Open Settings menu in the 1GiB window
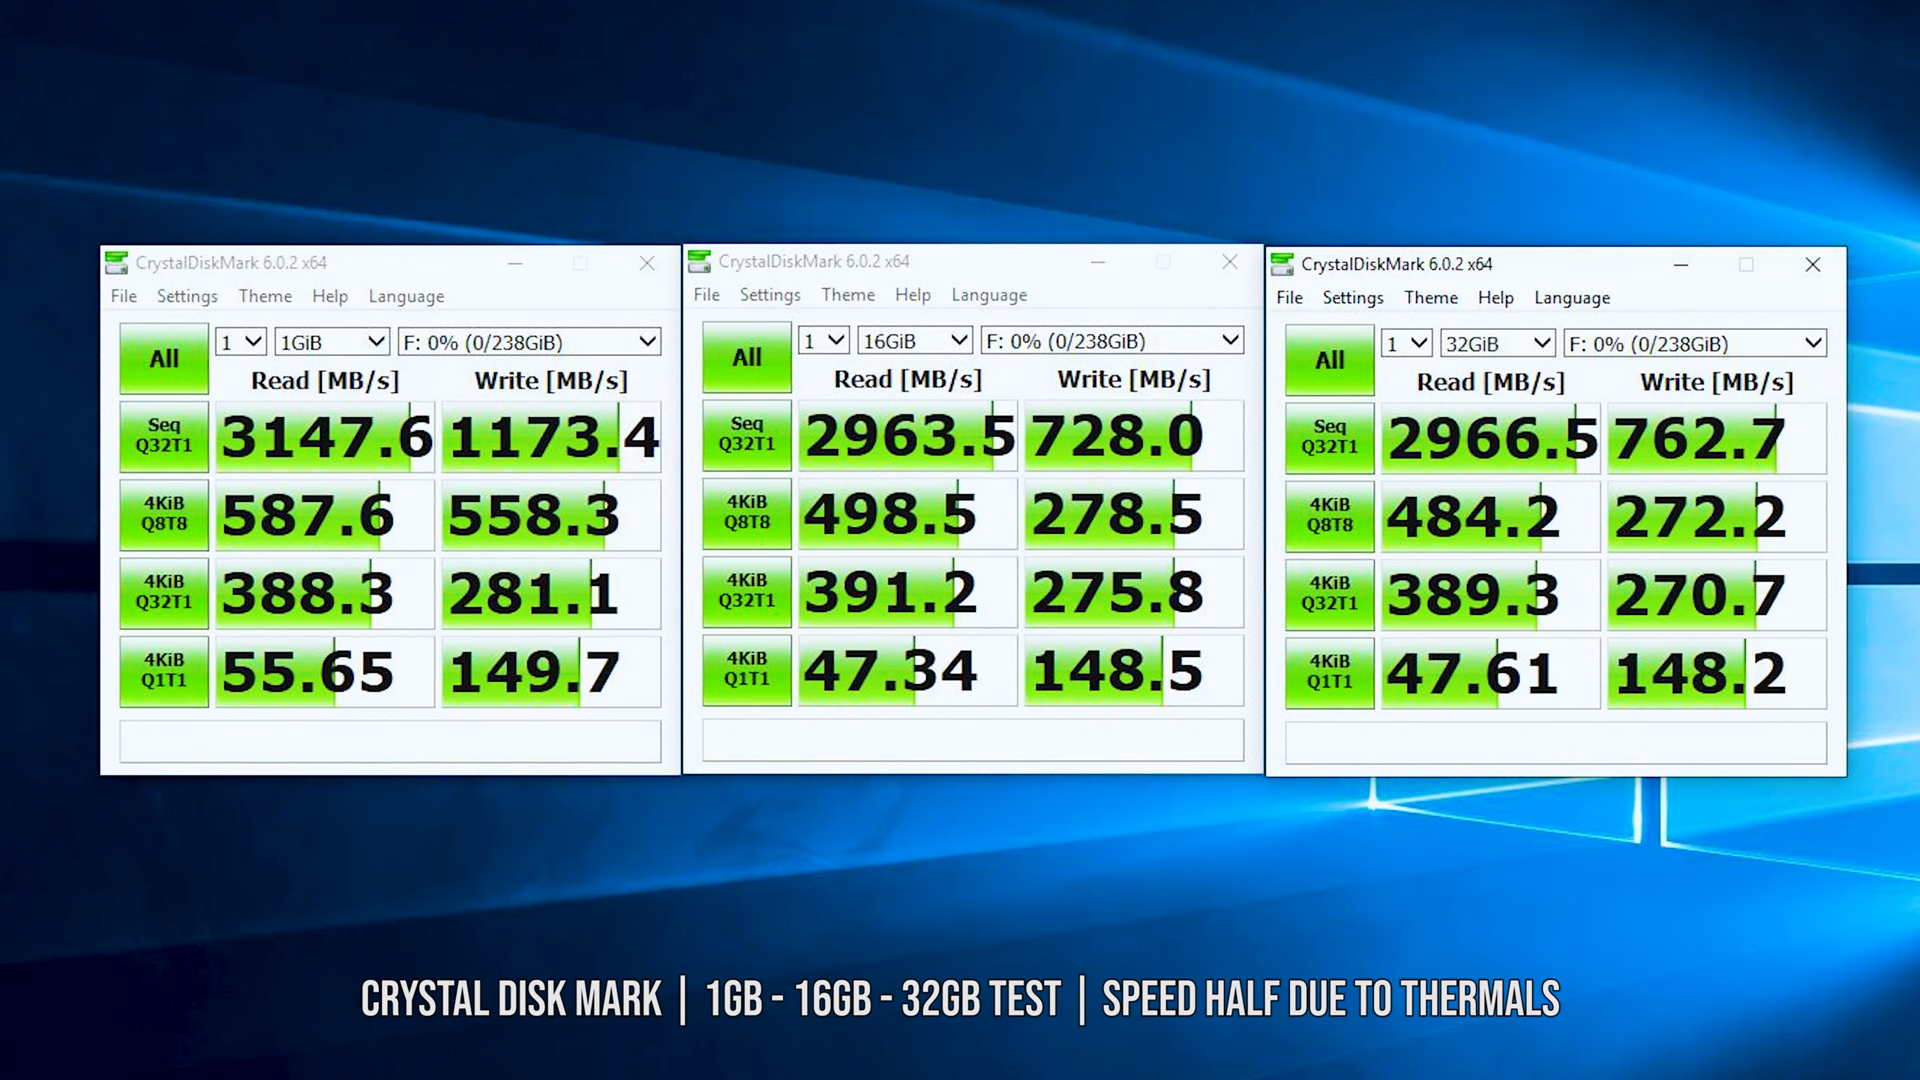The width and height of the screenshot is (1920, 1080). [x=187, y=296]
